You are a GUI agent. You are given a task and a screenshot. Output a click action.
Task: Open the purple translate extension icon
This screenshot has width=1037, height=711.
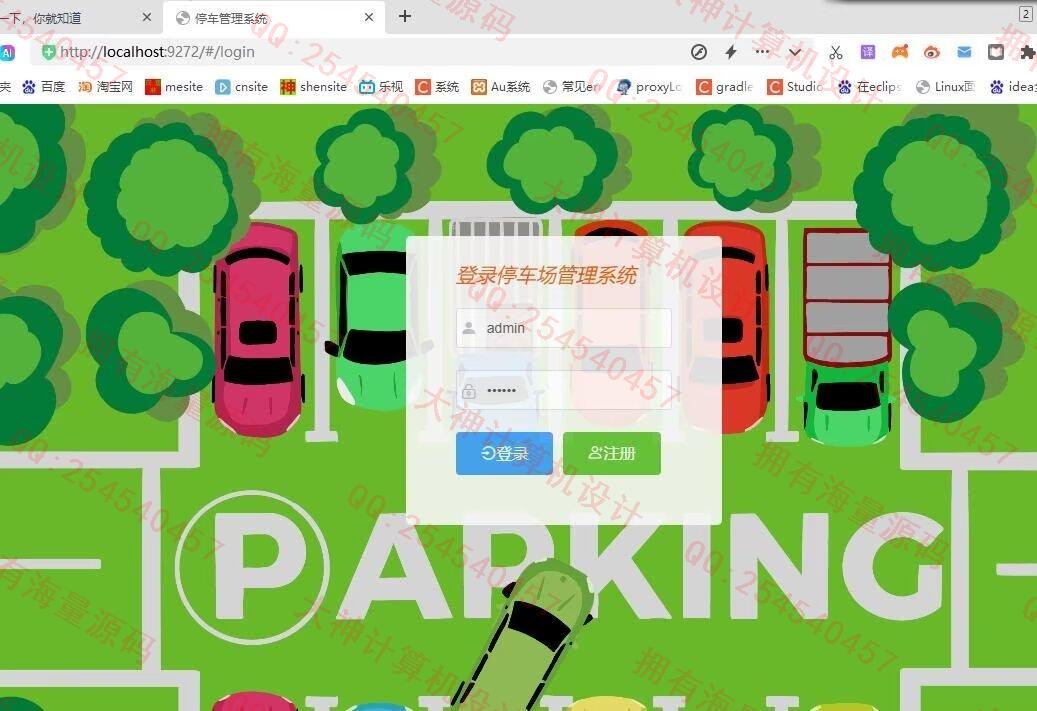click(x=868, y=52)
